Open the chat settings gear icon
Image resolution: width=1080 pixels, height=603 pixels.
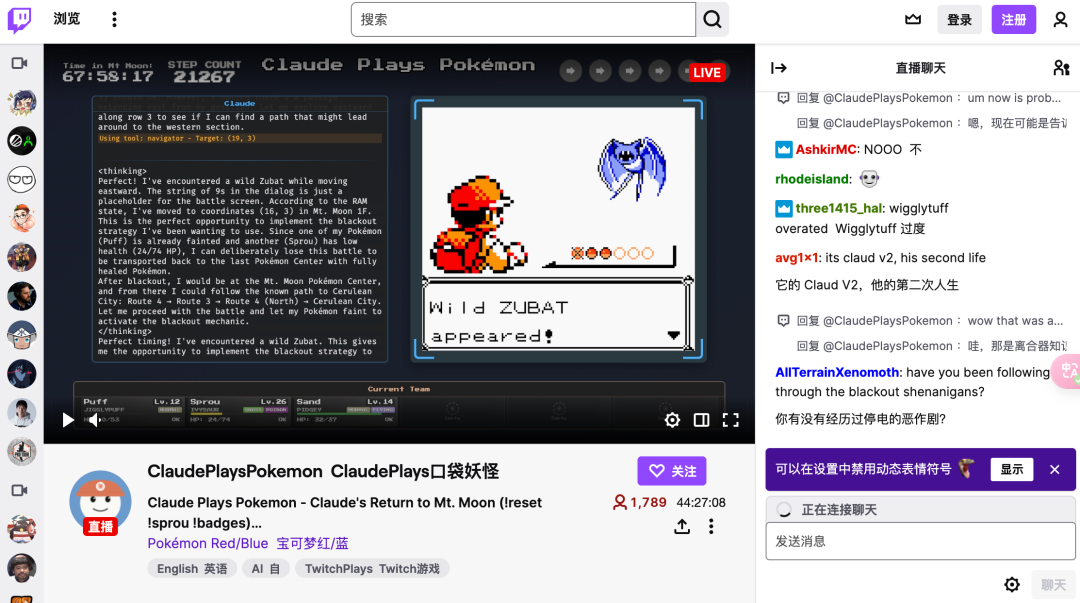pos(1011,584)
